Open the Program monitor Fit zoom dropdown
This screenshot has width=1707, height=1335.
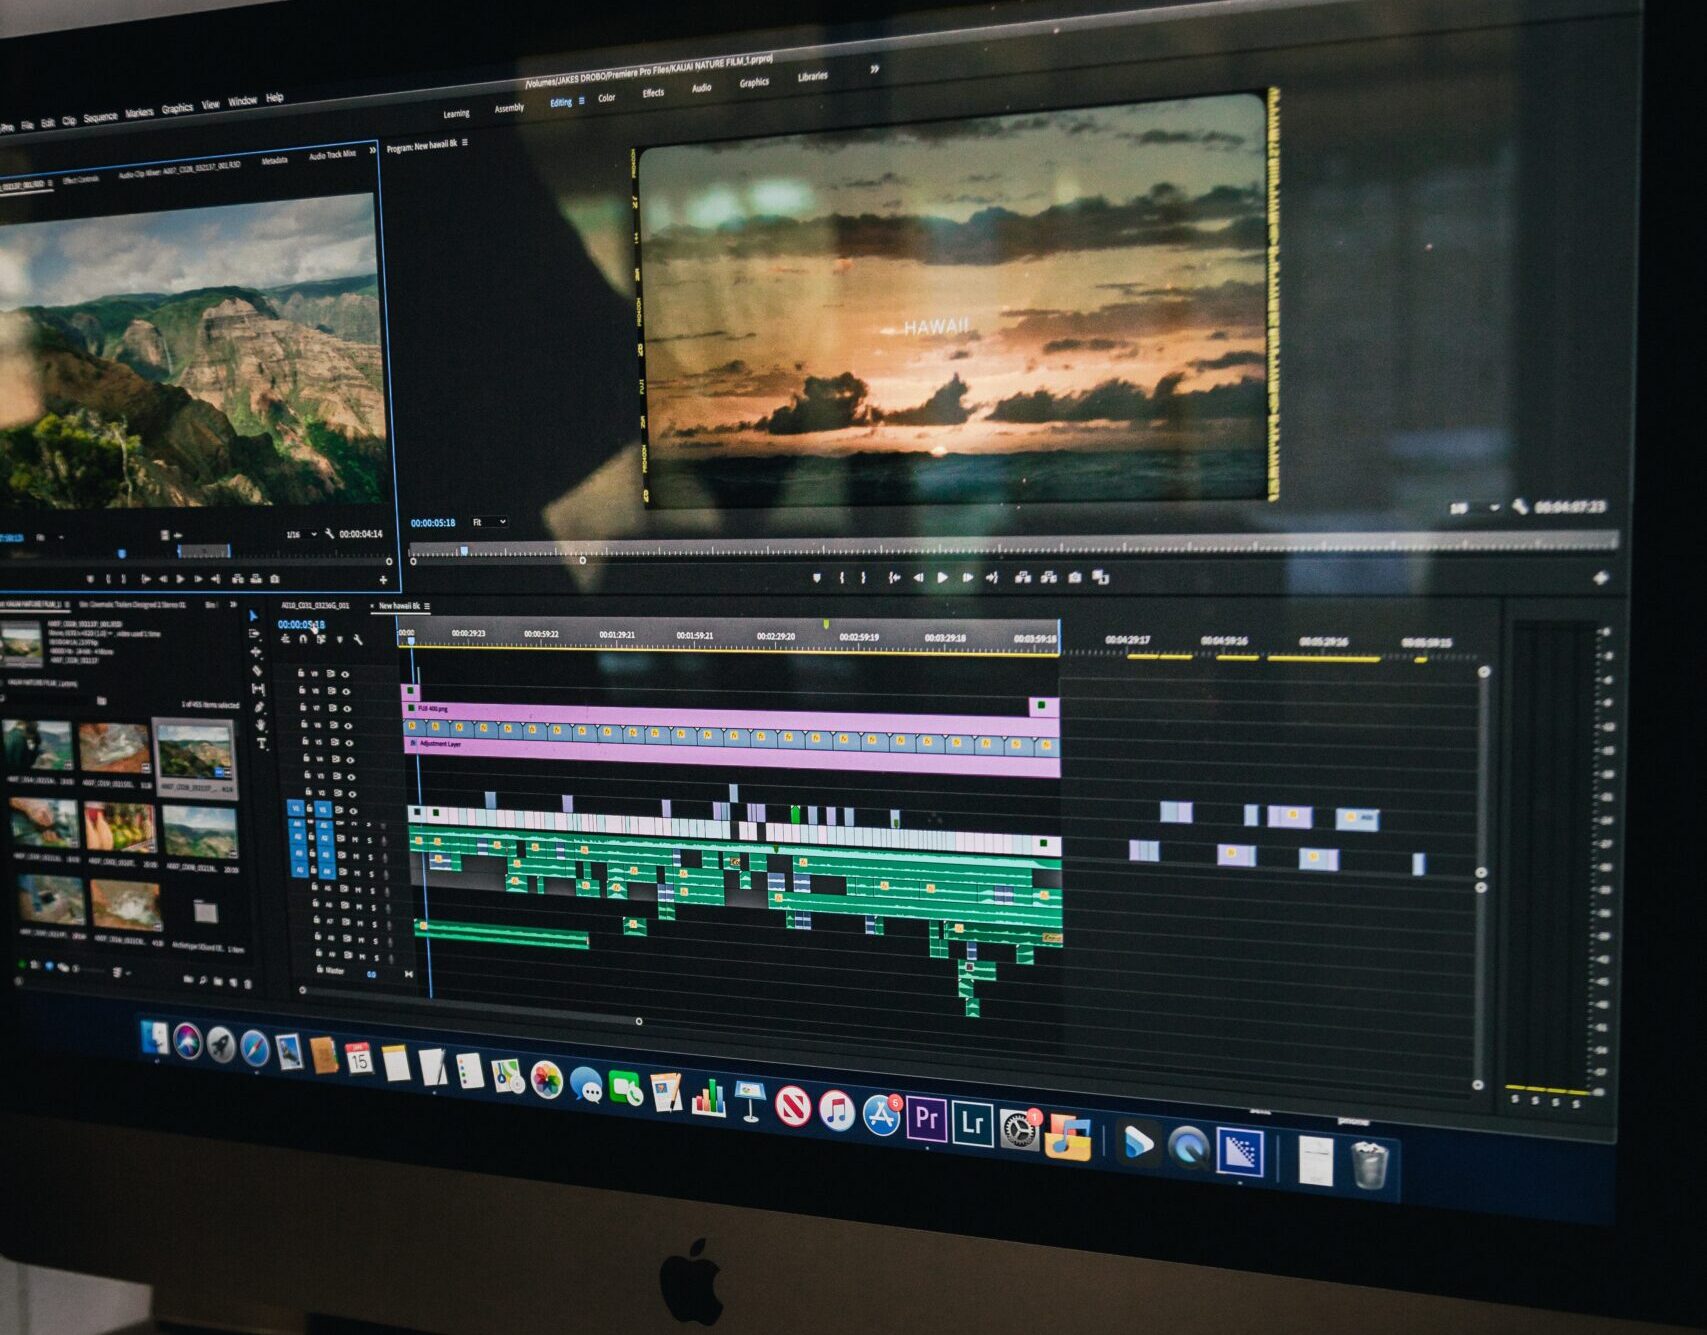tap(489, 522)
